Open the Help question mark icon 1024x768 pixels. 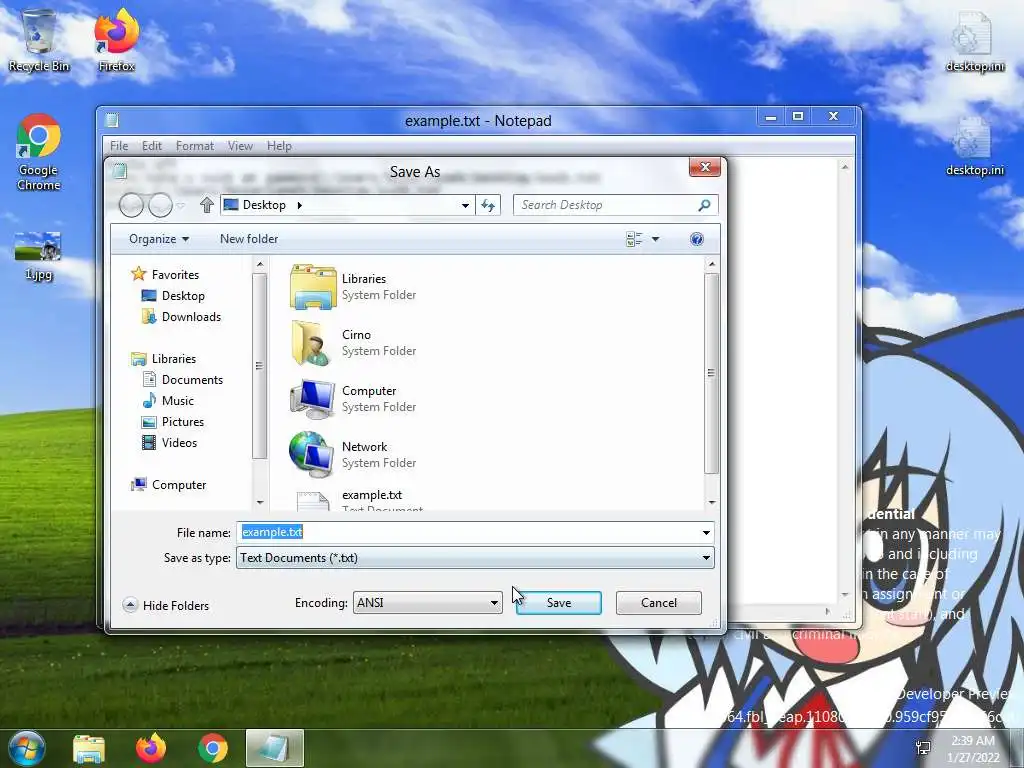tap(697, 239)
